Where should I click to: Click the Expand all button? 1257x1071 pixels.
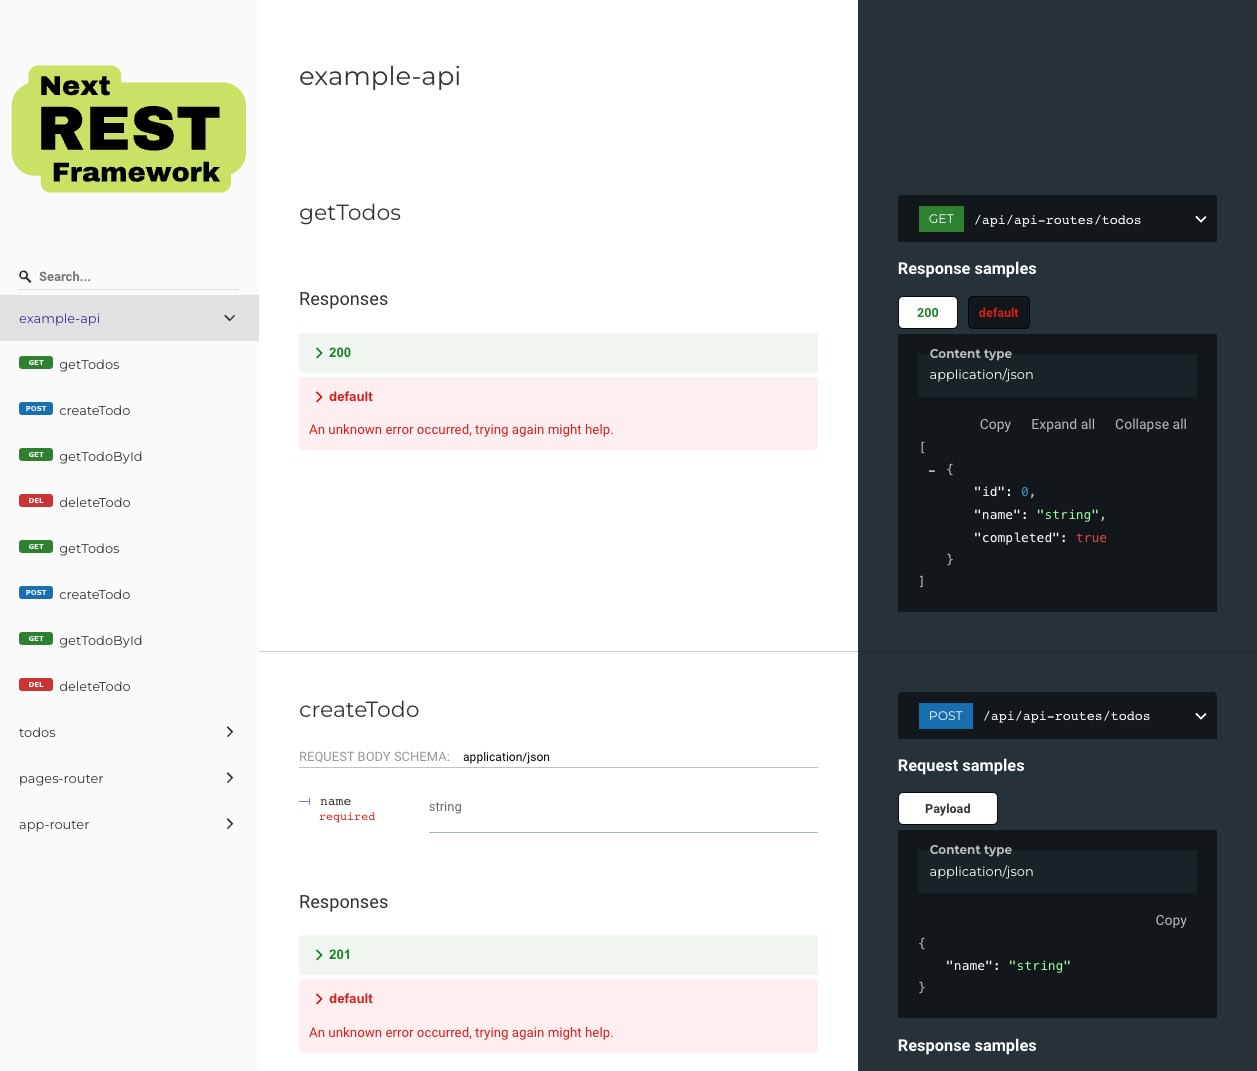[x=1063, y=424]
